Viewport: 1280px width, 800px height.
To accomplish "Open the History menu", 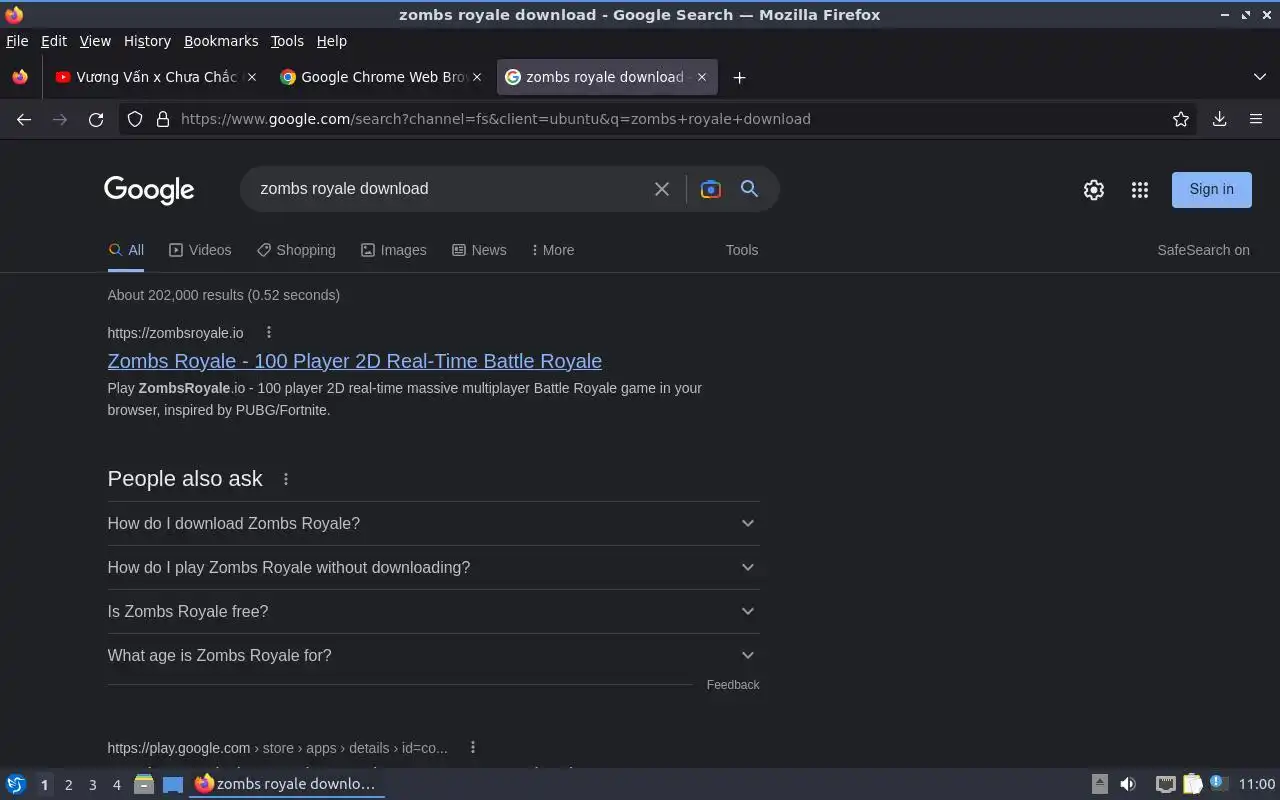I will [x=147, y=41].
